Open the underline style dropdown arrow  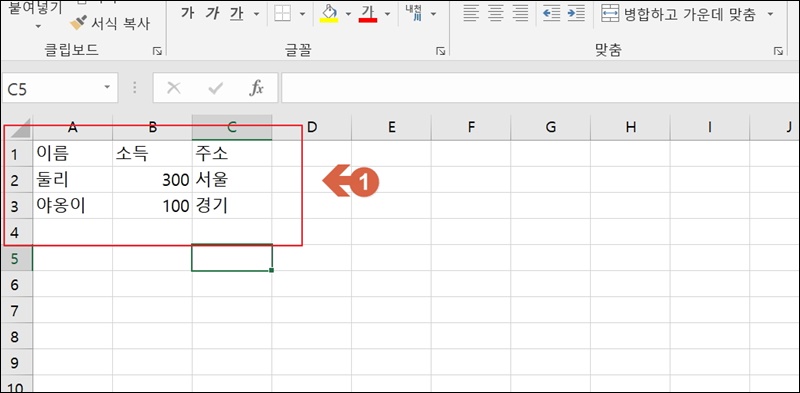[x=257, y=14]
